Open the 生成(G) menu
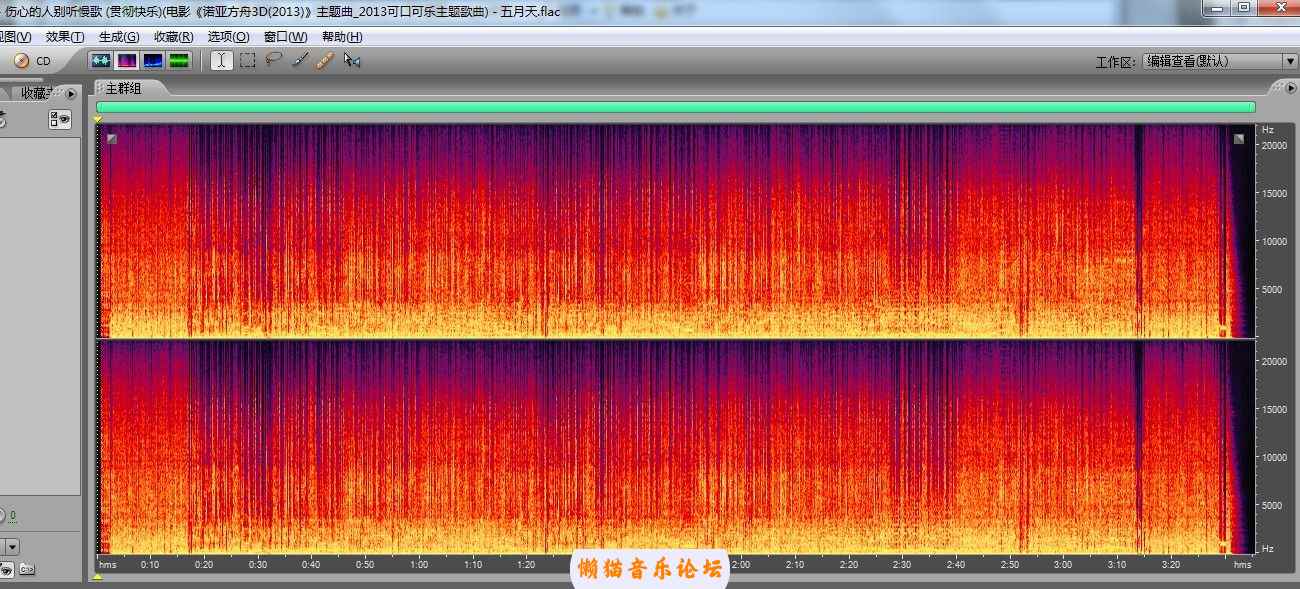 [x=119, y=37]
